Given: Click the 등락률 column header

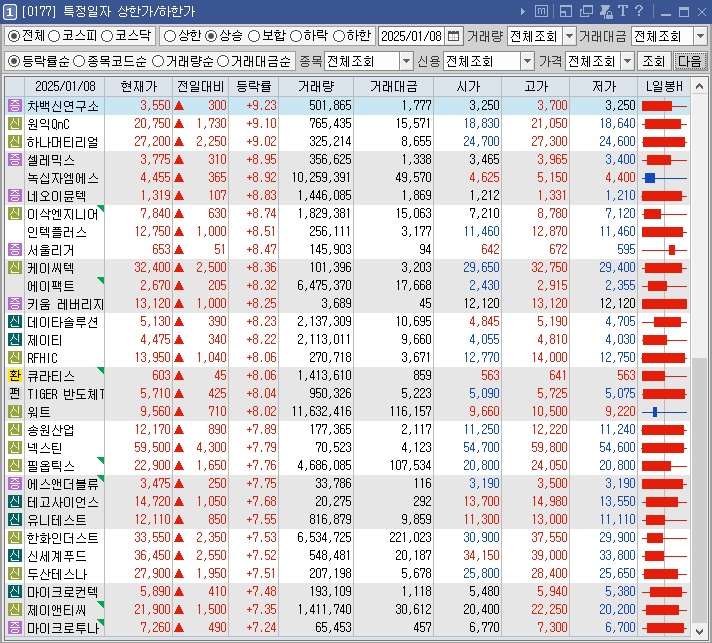Looking at the screenshot, I should [x=253, y=86].
